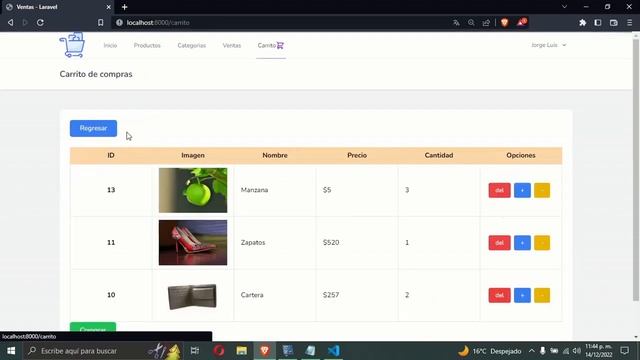Click the page vertical scrollbar

point(636,171)
